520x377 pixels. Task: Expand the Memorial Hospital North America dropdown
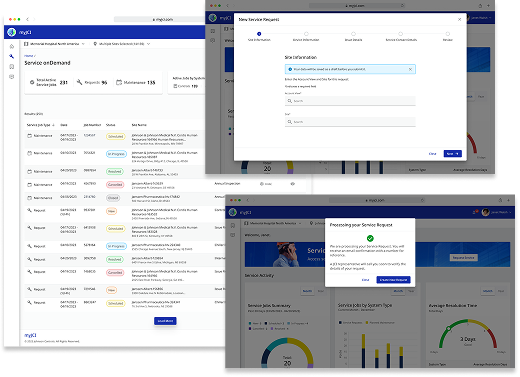pos(55,44)
